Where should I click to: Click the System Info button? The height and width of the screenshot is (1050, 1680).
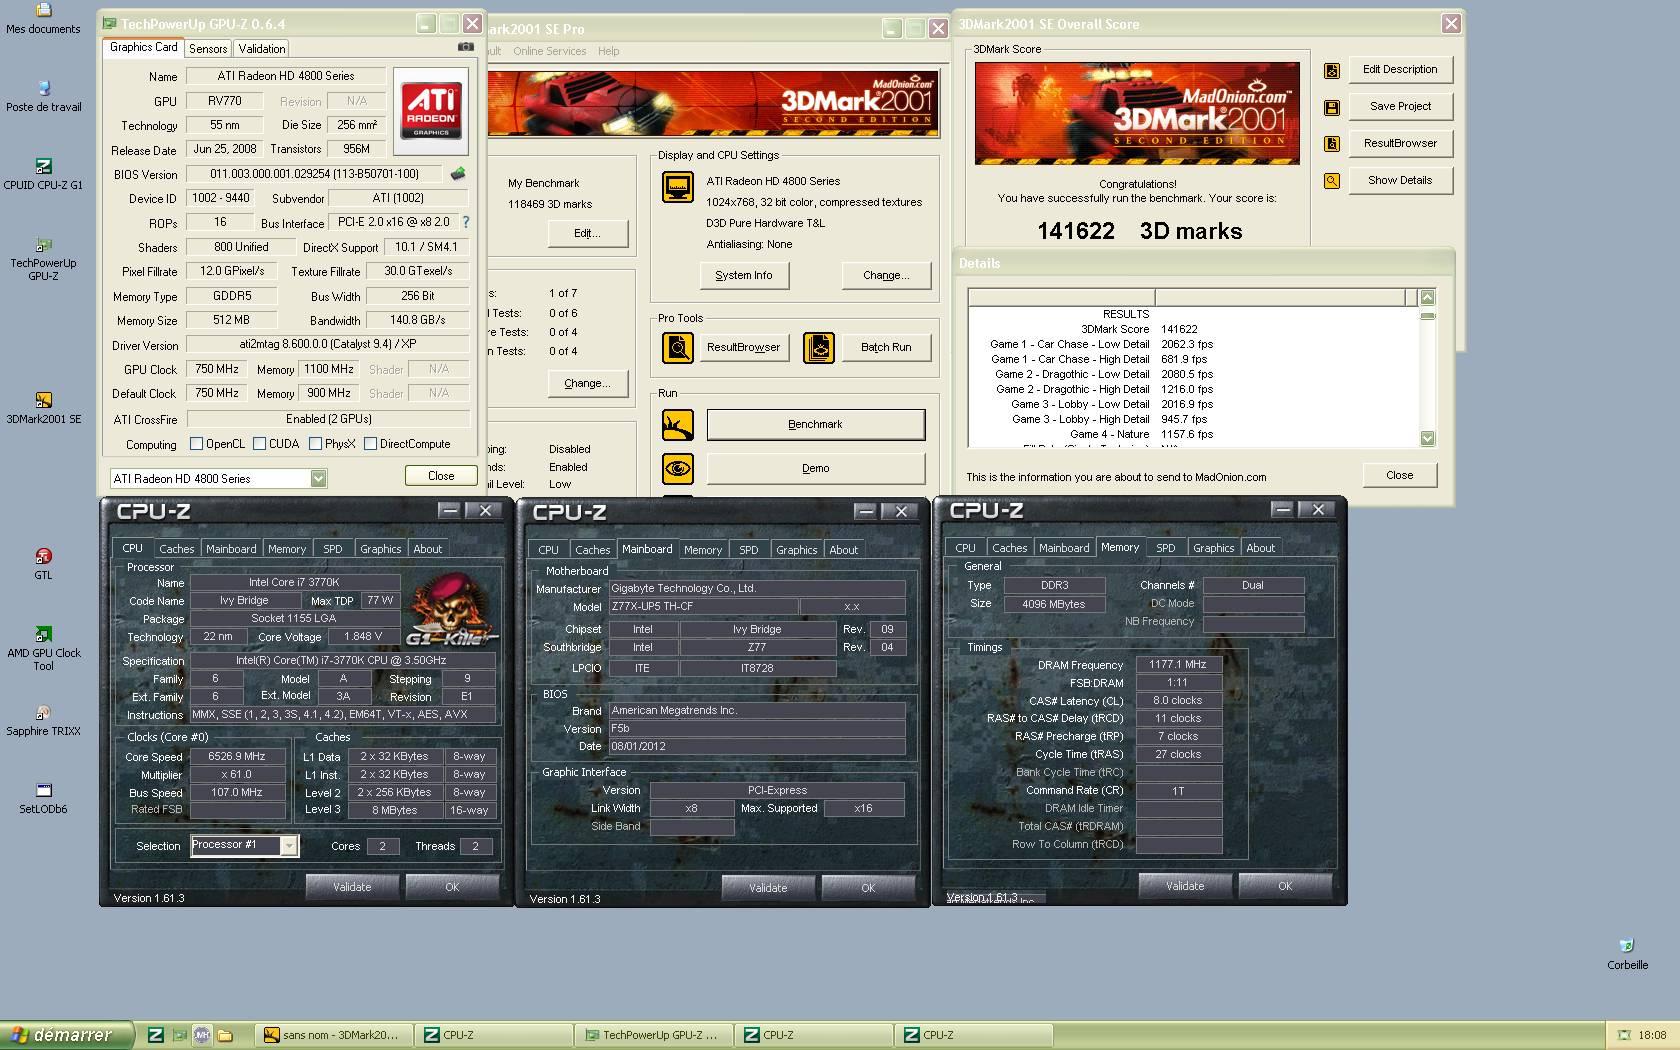744,276
